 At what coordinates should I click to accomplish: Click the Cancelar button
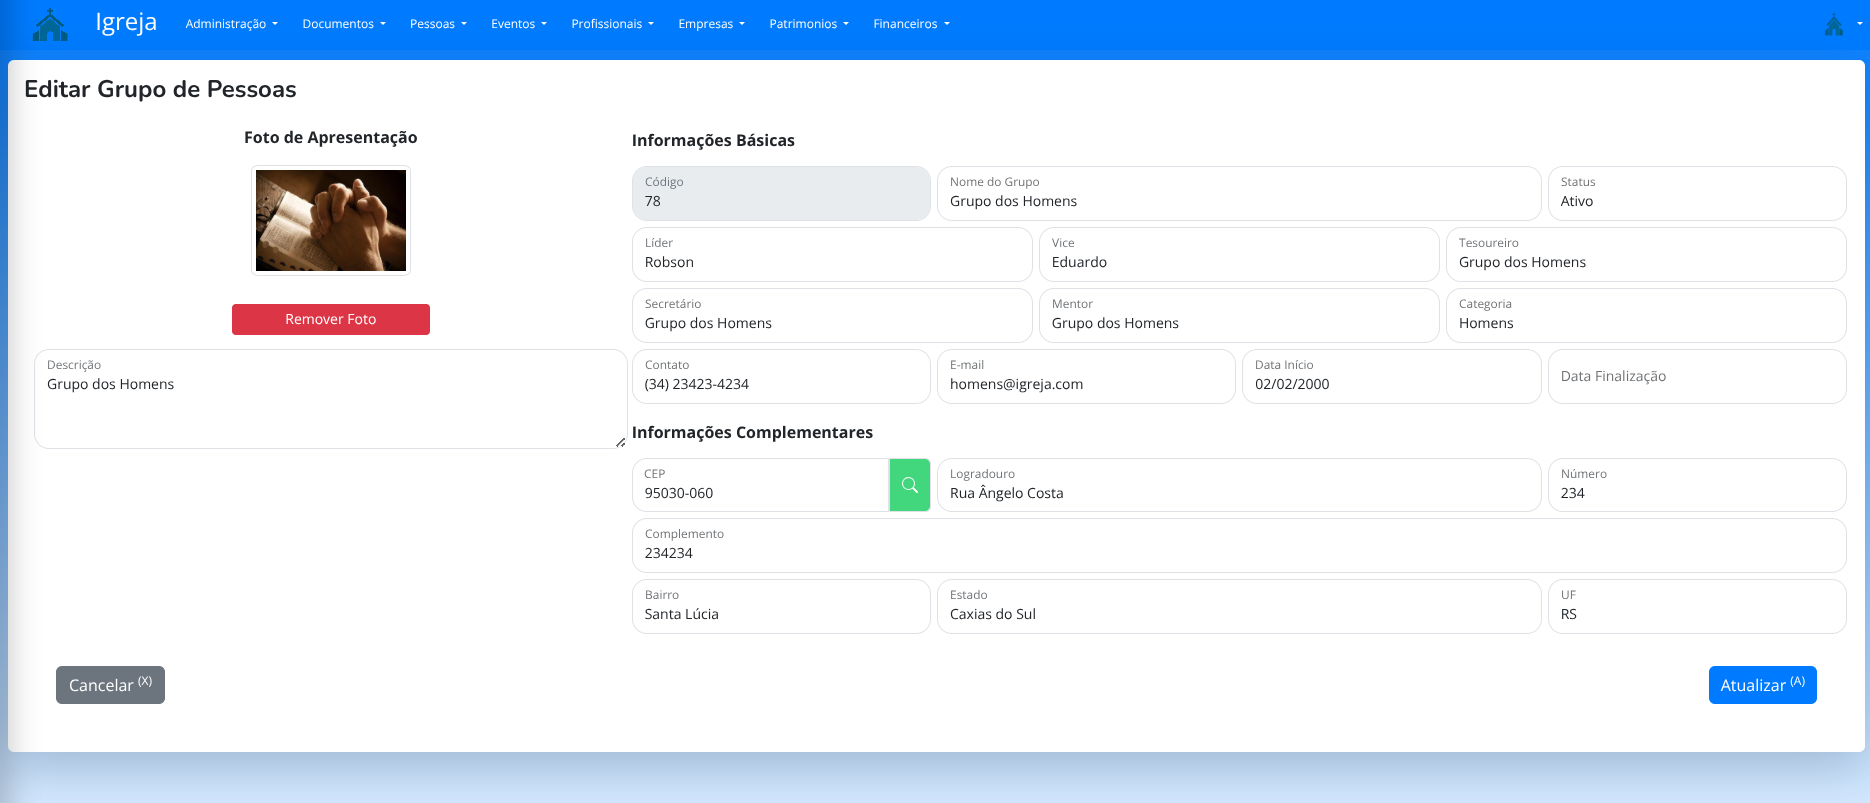[110, 685]
